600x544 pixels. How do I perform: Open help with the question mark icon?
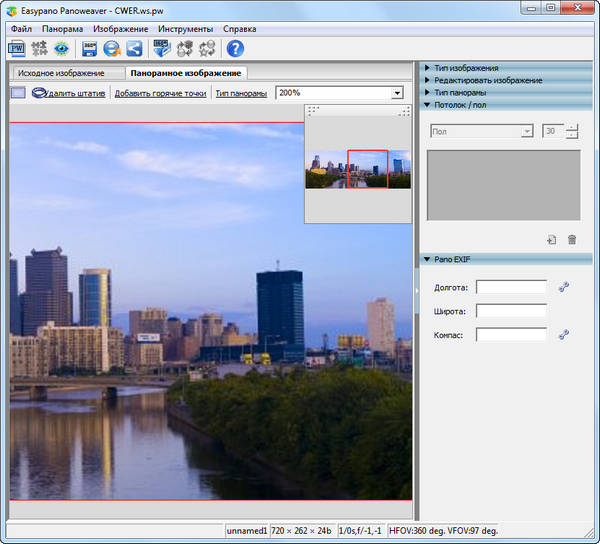[235, 49]
